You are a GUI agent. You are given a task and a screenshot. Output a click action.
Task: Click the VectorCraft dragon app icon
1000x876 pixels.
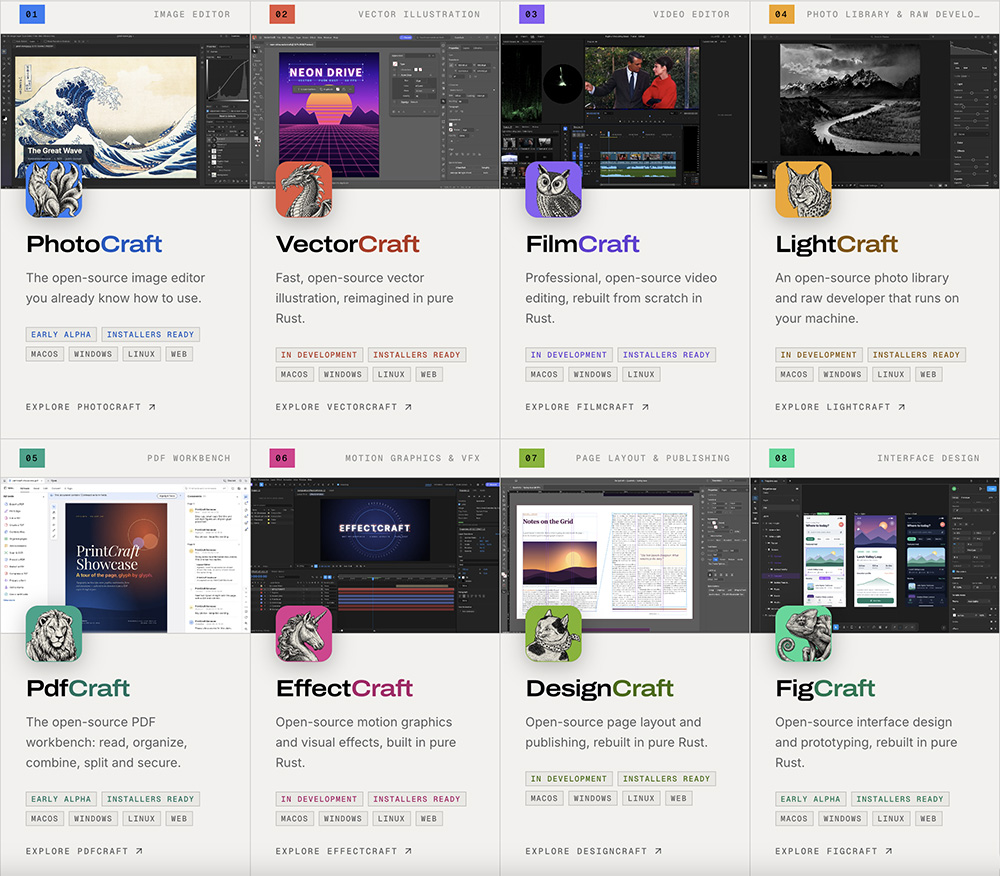pos(304,189)
